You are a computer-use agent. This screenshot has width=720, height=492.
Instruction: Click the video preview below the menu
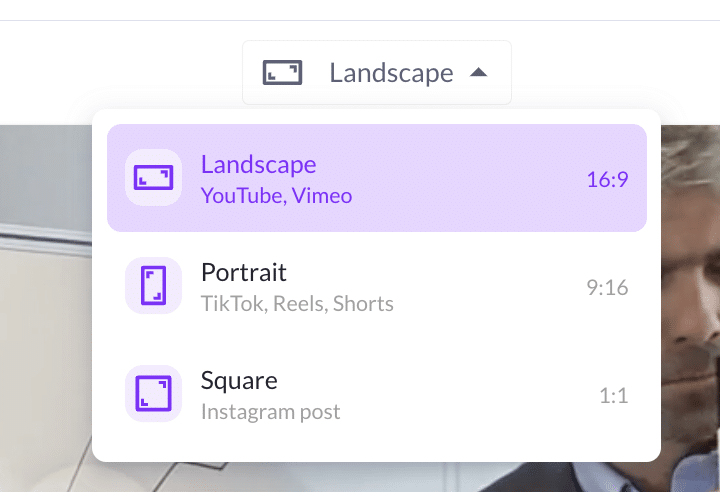point(358,477)
